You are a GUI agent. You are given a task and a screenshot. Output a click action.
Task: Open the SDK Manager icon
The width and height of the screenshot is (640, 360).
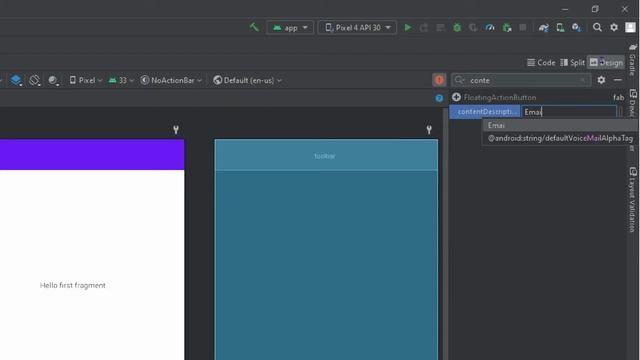coord(576,27)
